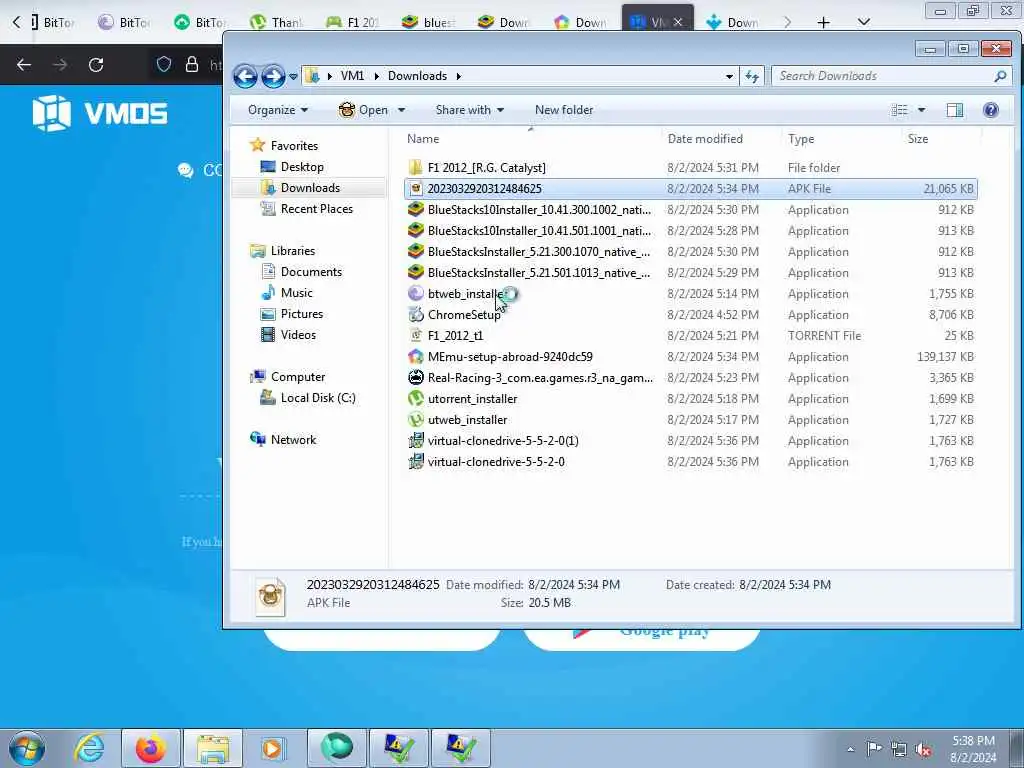Switch to the F1 201 browser tab
The width and height of the screenshot is (1024, 768).
tap(353, 22)
